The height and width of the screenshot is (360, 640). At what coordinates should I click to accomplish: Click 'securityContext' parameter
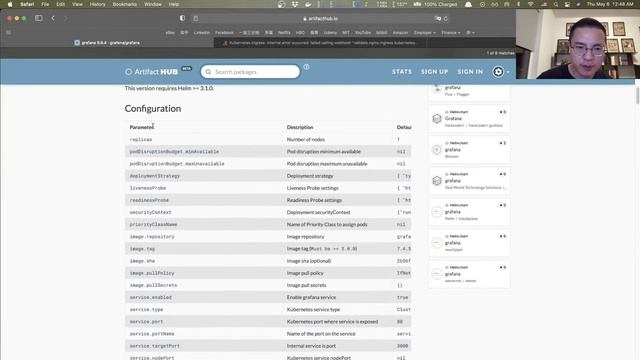coord(151,212)
